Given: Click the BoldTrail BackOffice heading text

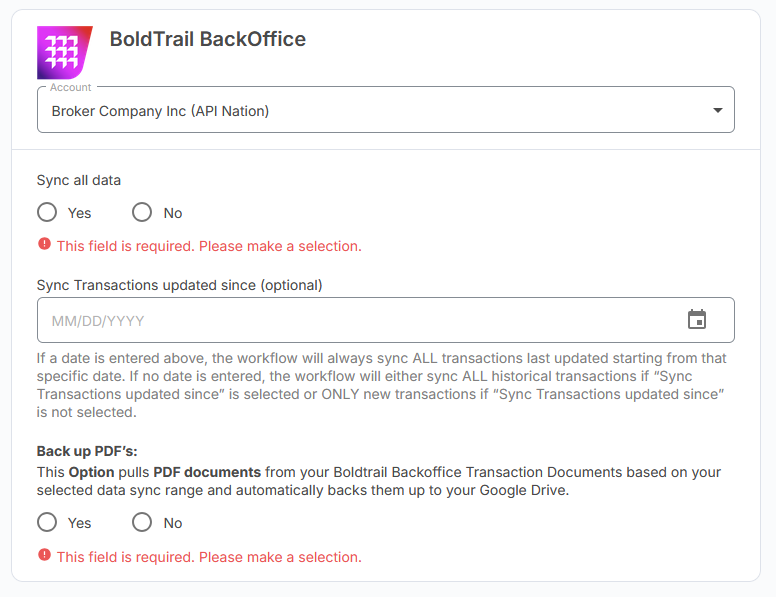Looking at the screenshot, I should pos(207,39).
